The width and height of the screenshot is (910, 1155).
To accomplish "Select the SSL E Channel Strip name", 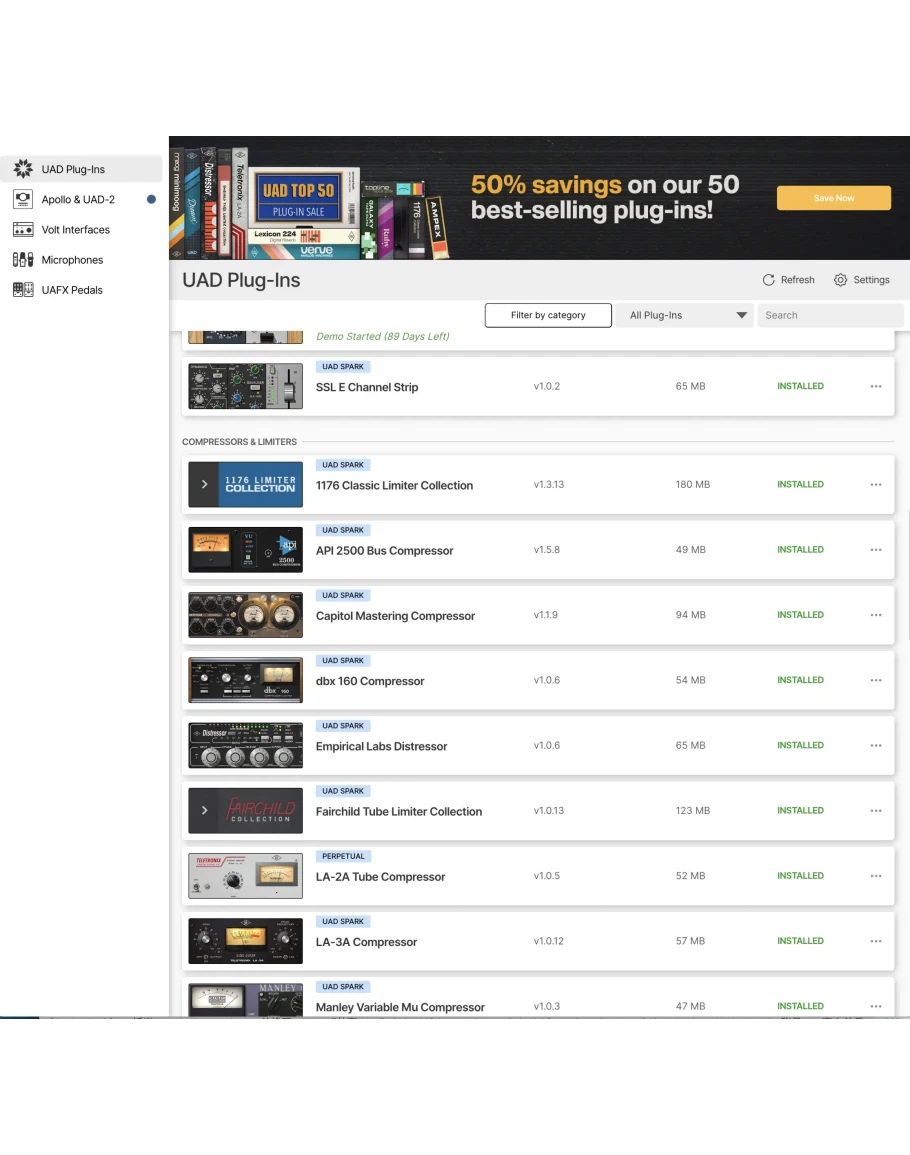I will pyautogui.click(x=367, y=387).
